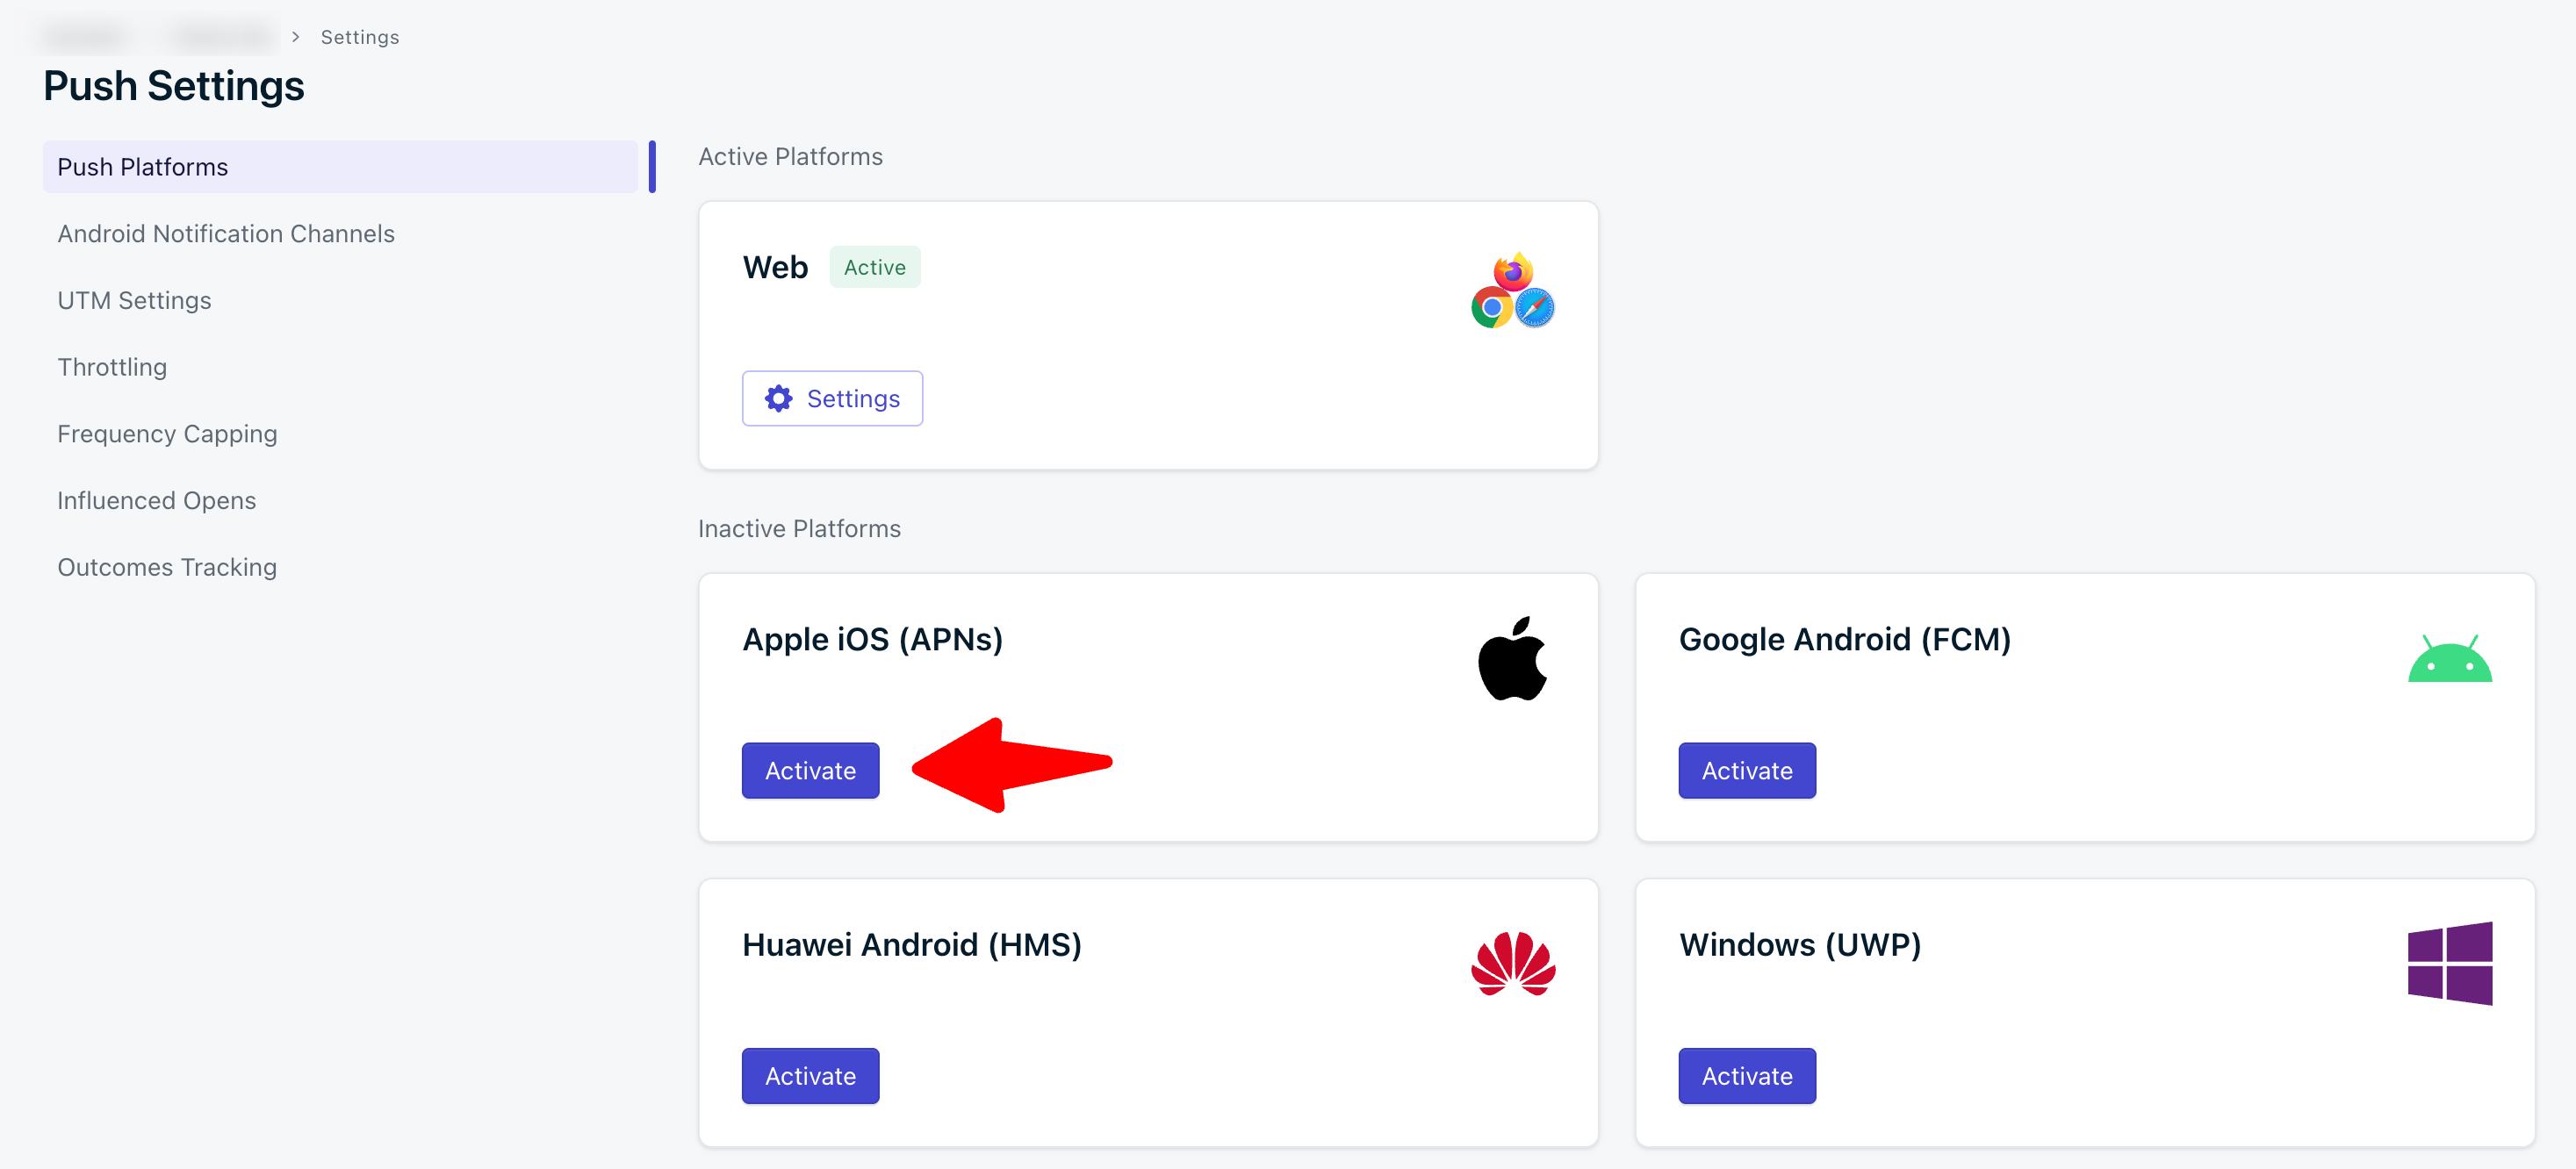
Task: Open Android Notification Channels section
Action: tap(226, 234)
